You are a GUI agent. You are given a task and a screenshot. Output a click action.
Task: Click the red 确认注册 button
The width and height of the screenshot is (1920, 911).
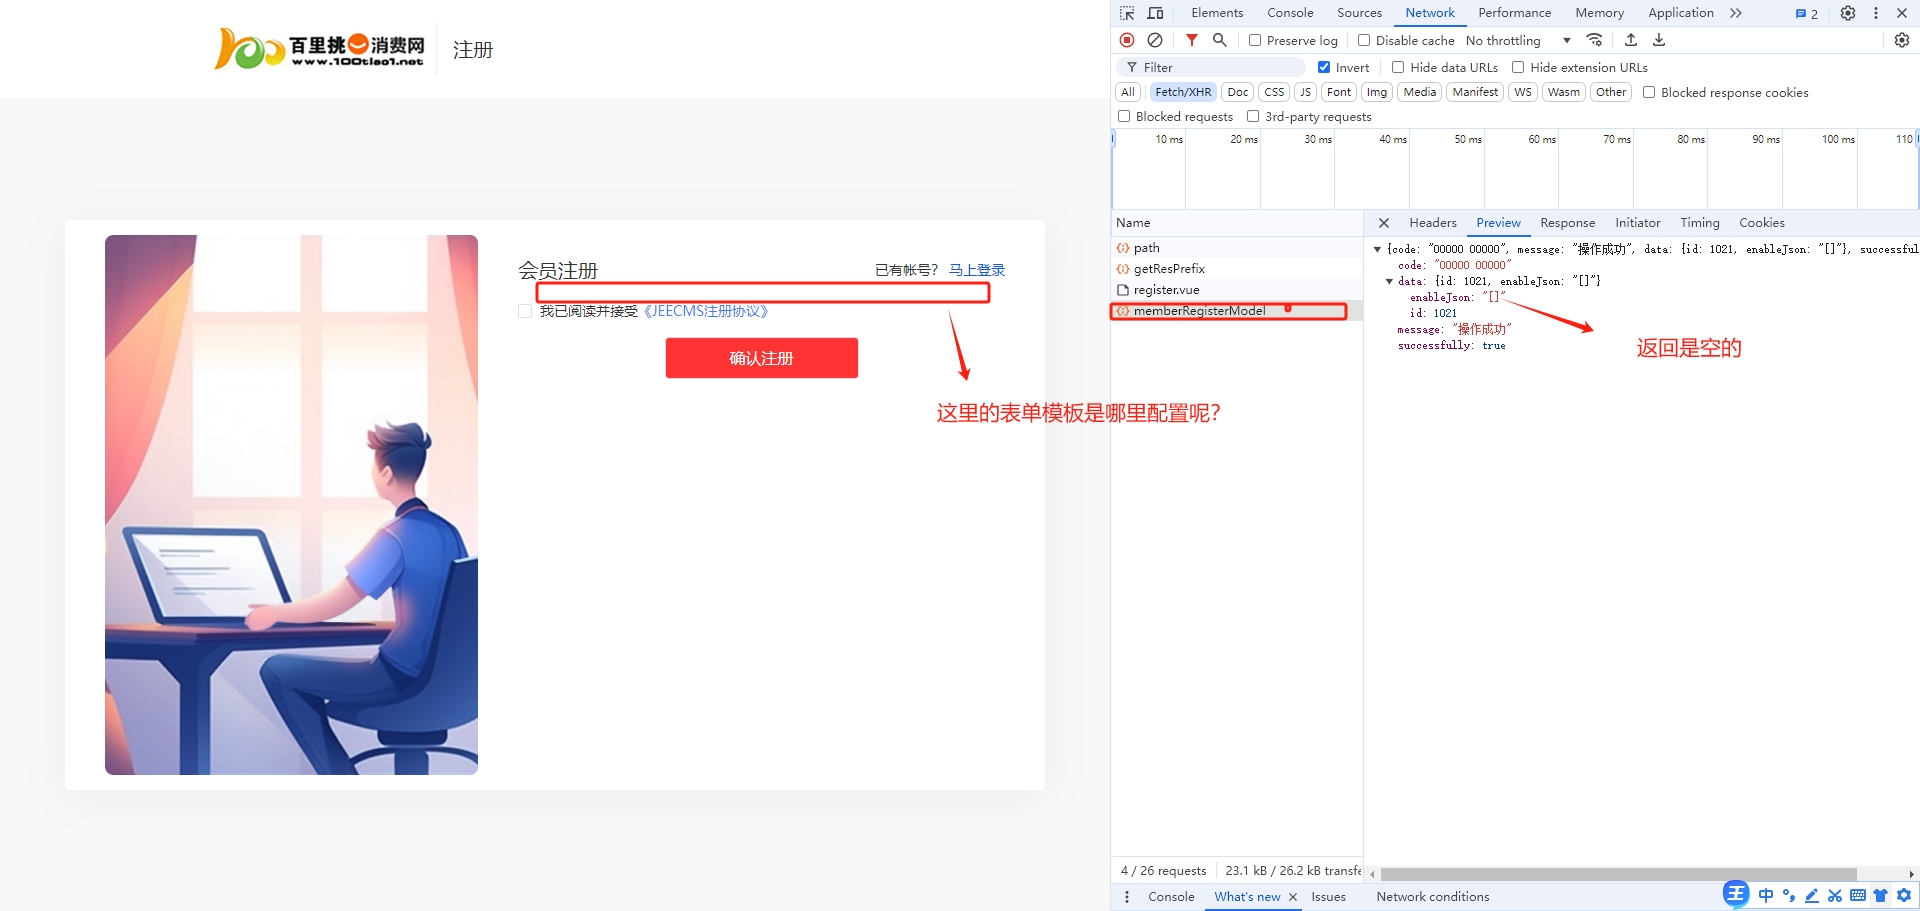(761, 358)
